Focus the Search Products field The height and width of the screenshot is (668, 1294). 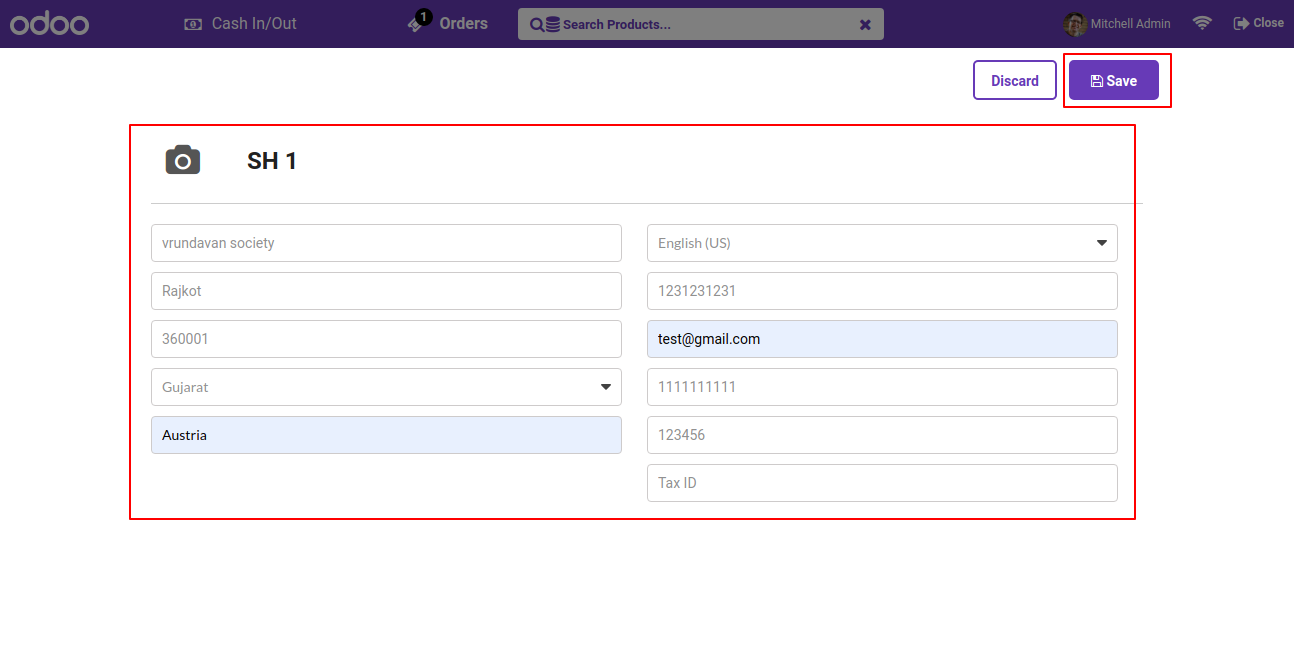[700, 24]
